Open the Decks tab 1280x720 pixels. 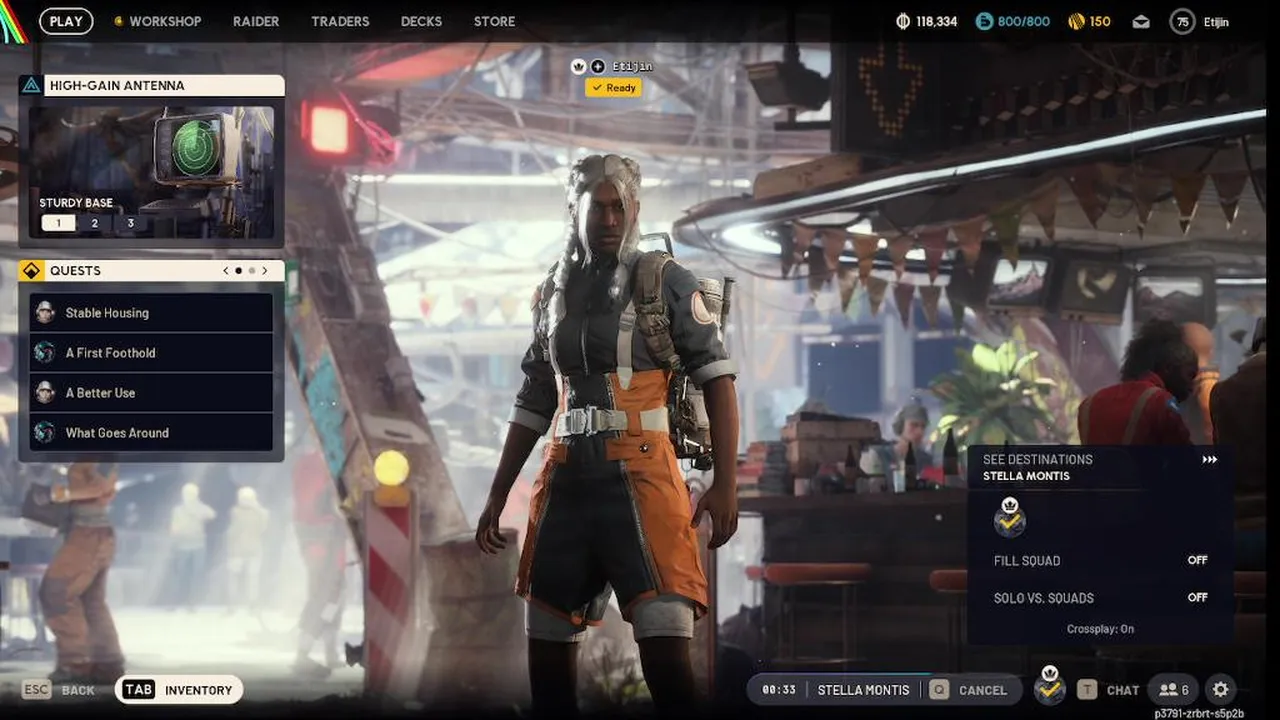[421, 21]
